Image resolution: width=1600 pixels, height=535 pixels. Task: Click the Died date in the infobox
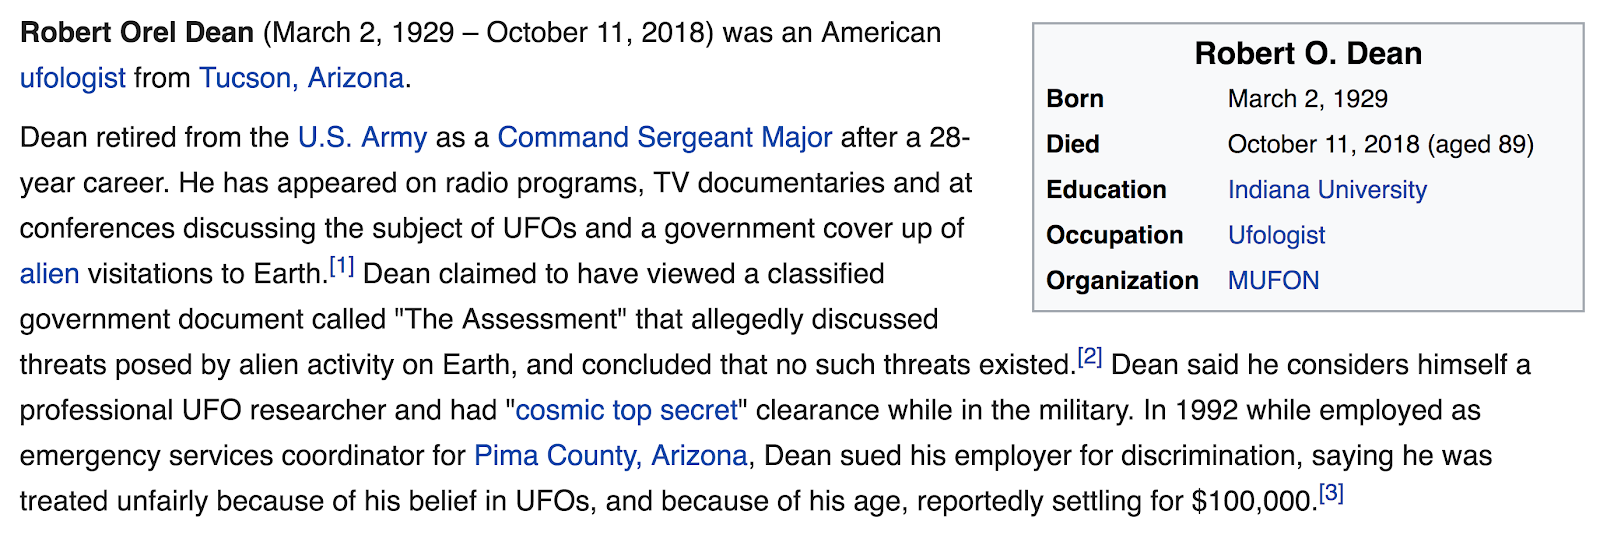[x=1381, y=145]
